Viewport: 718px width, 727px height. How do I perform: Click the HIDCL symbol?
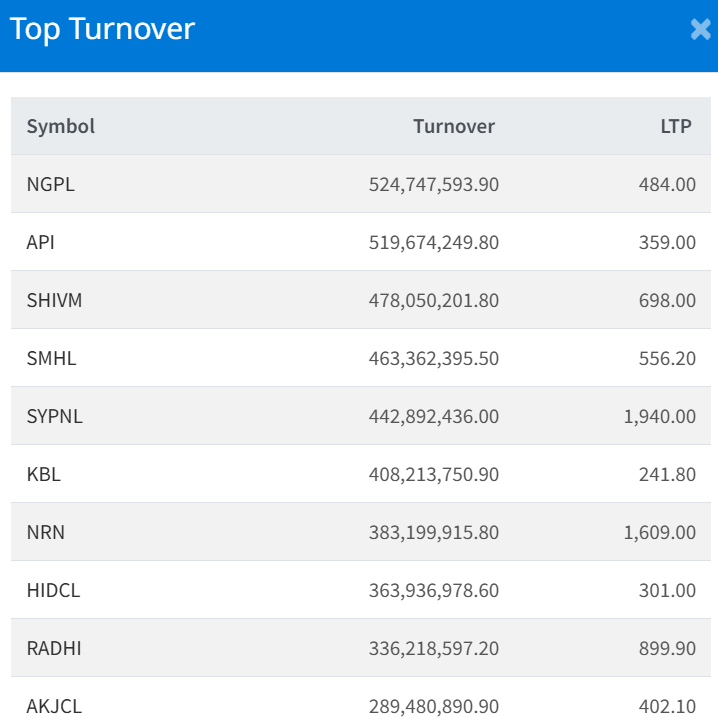click(53, 590)
